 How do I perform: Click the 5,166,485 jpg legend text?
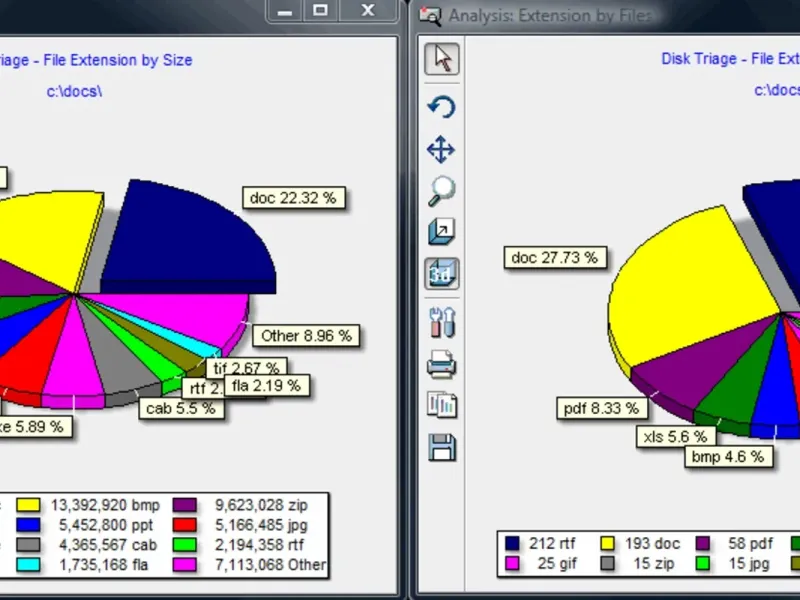(261, 525)
